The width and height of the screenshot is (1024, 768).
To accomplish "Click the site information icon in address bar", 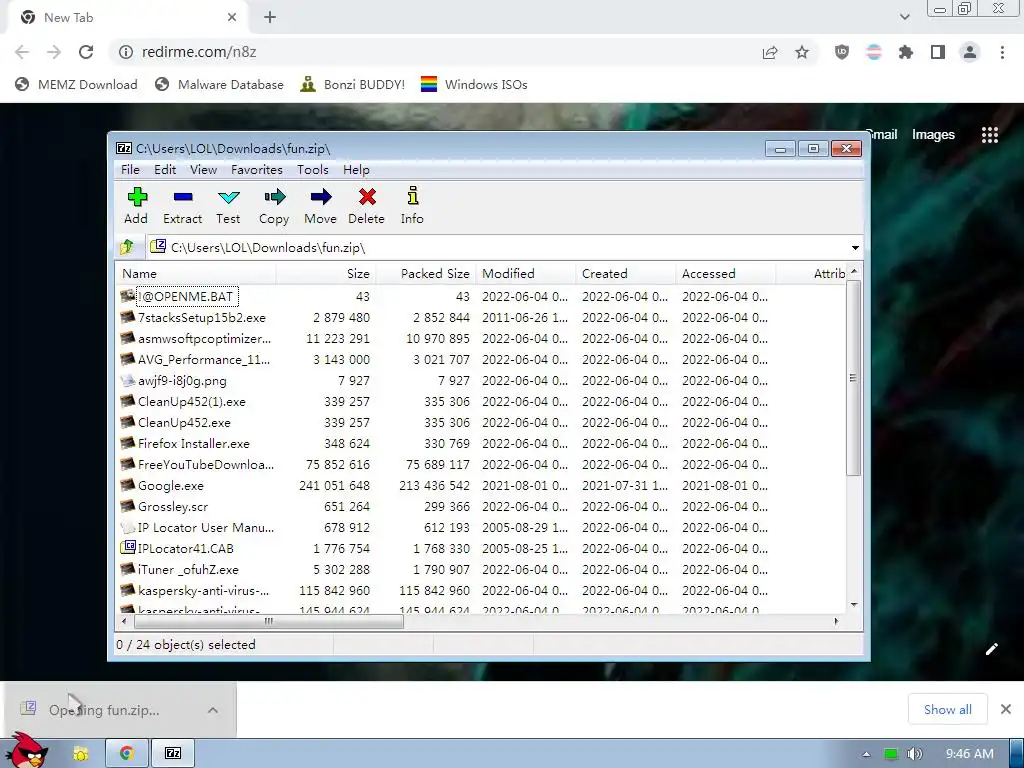I will [x=126, y=52].
